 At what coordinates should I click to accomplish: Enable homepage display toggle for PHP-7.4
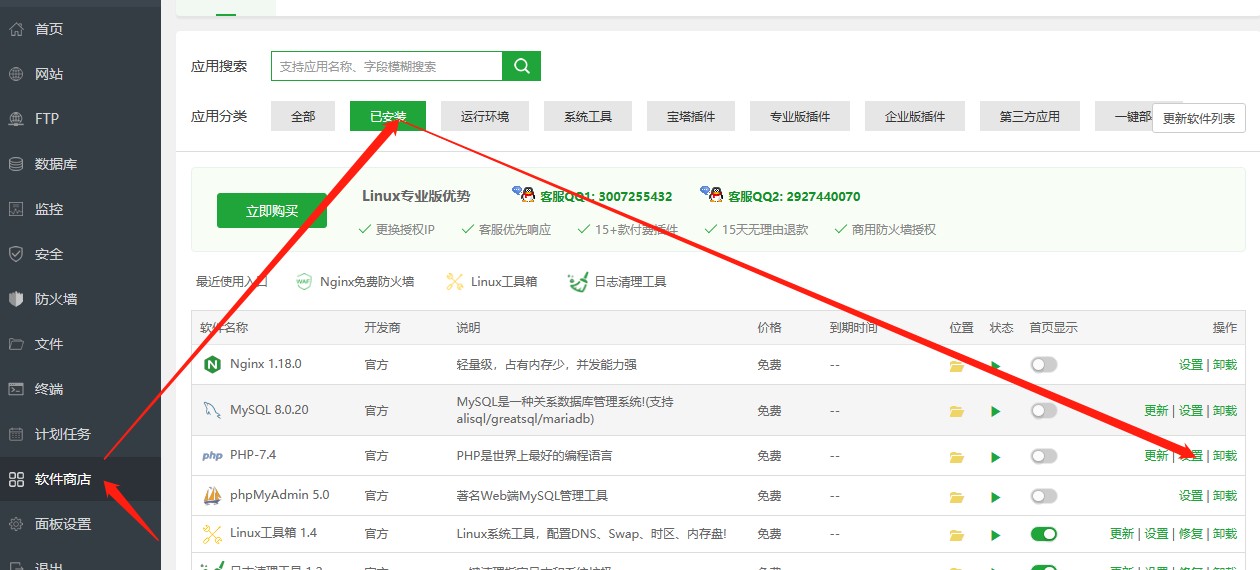pyautogui.click(x=1044, y=456)
